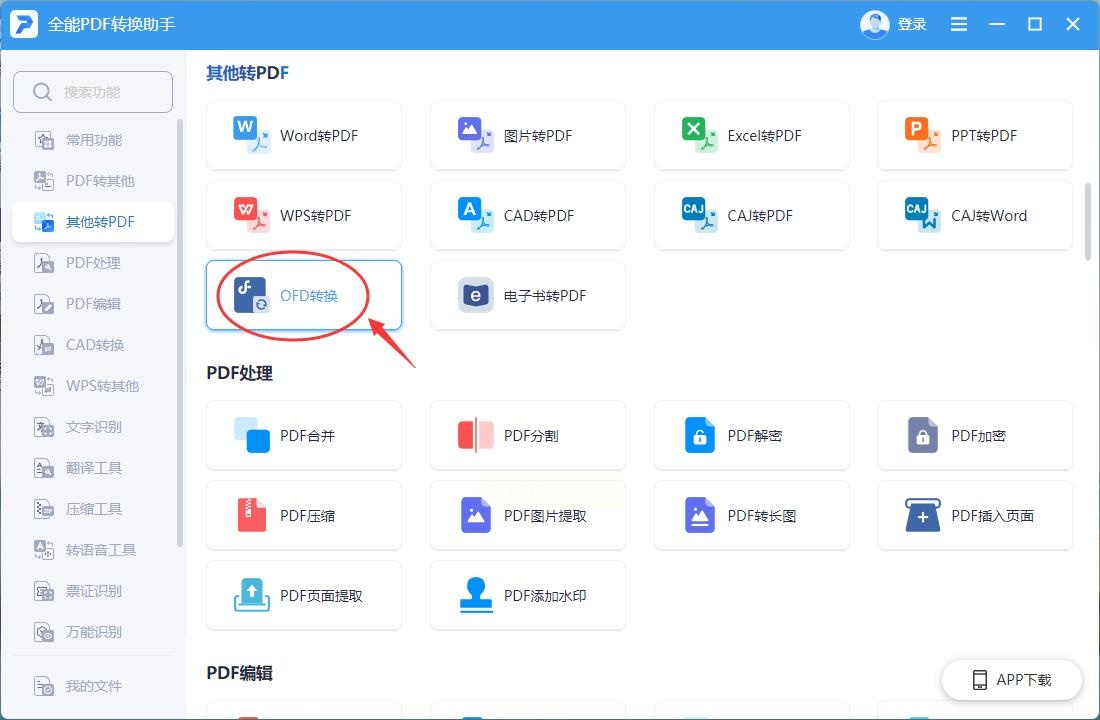The image size is (1100, 720).
Task: Click the 登录 login link
Action: pos(912,25)
